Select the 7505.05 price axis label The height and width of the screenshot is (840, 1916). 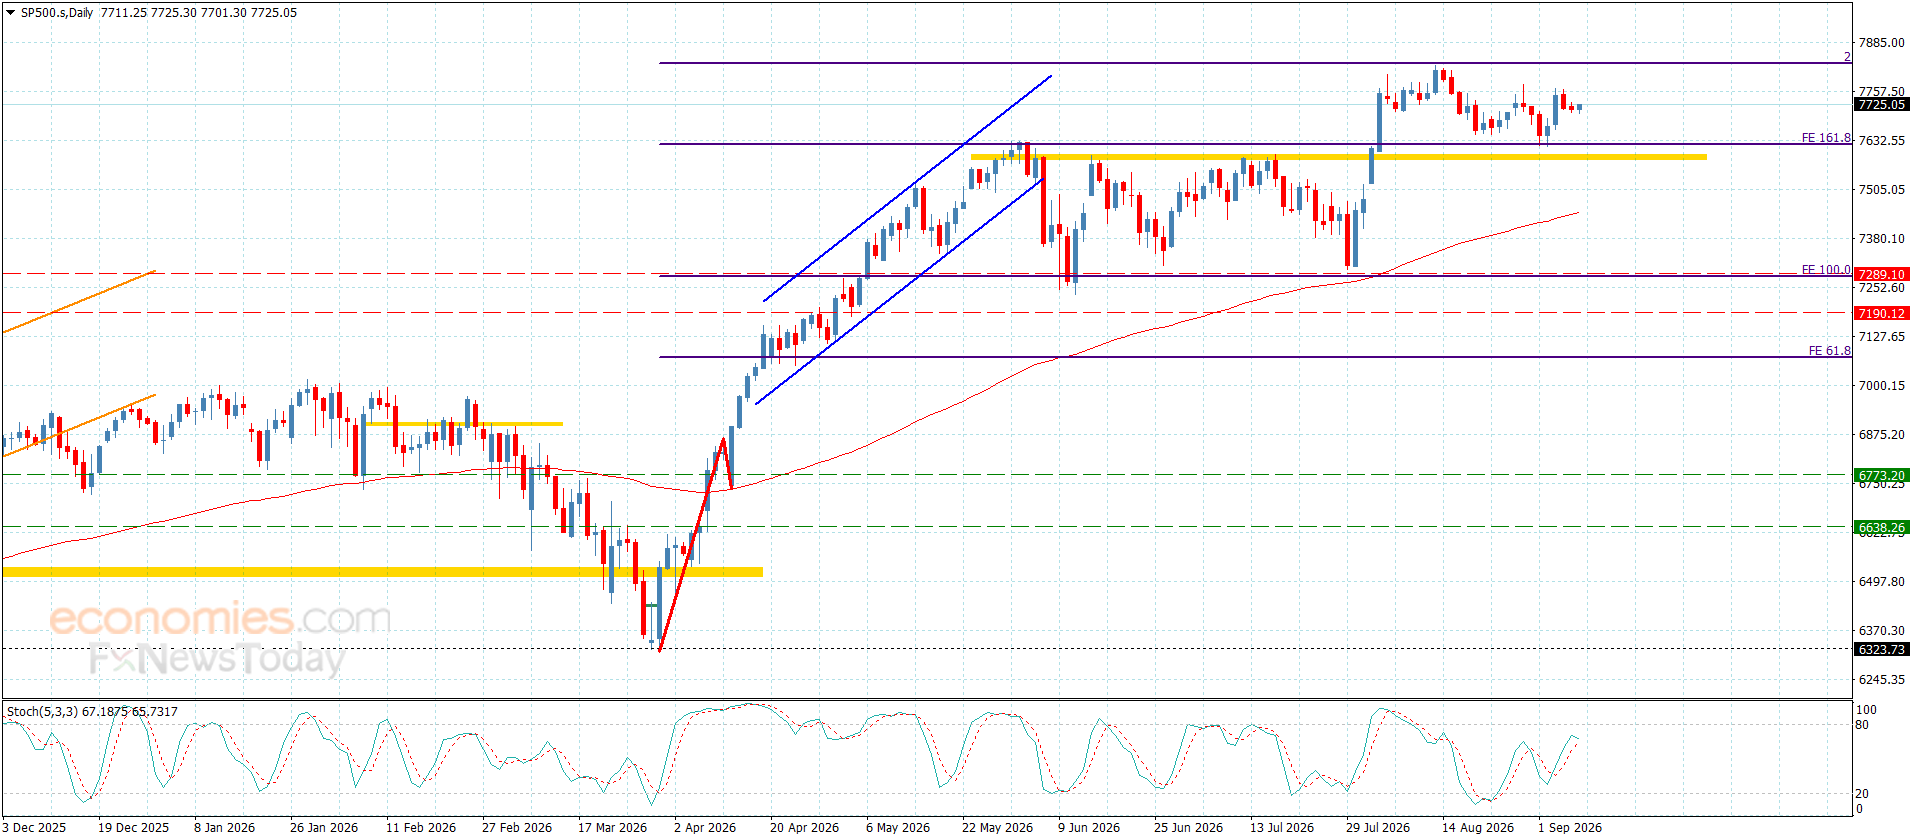tap(1881, 190)
